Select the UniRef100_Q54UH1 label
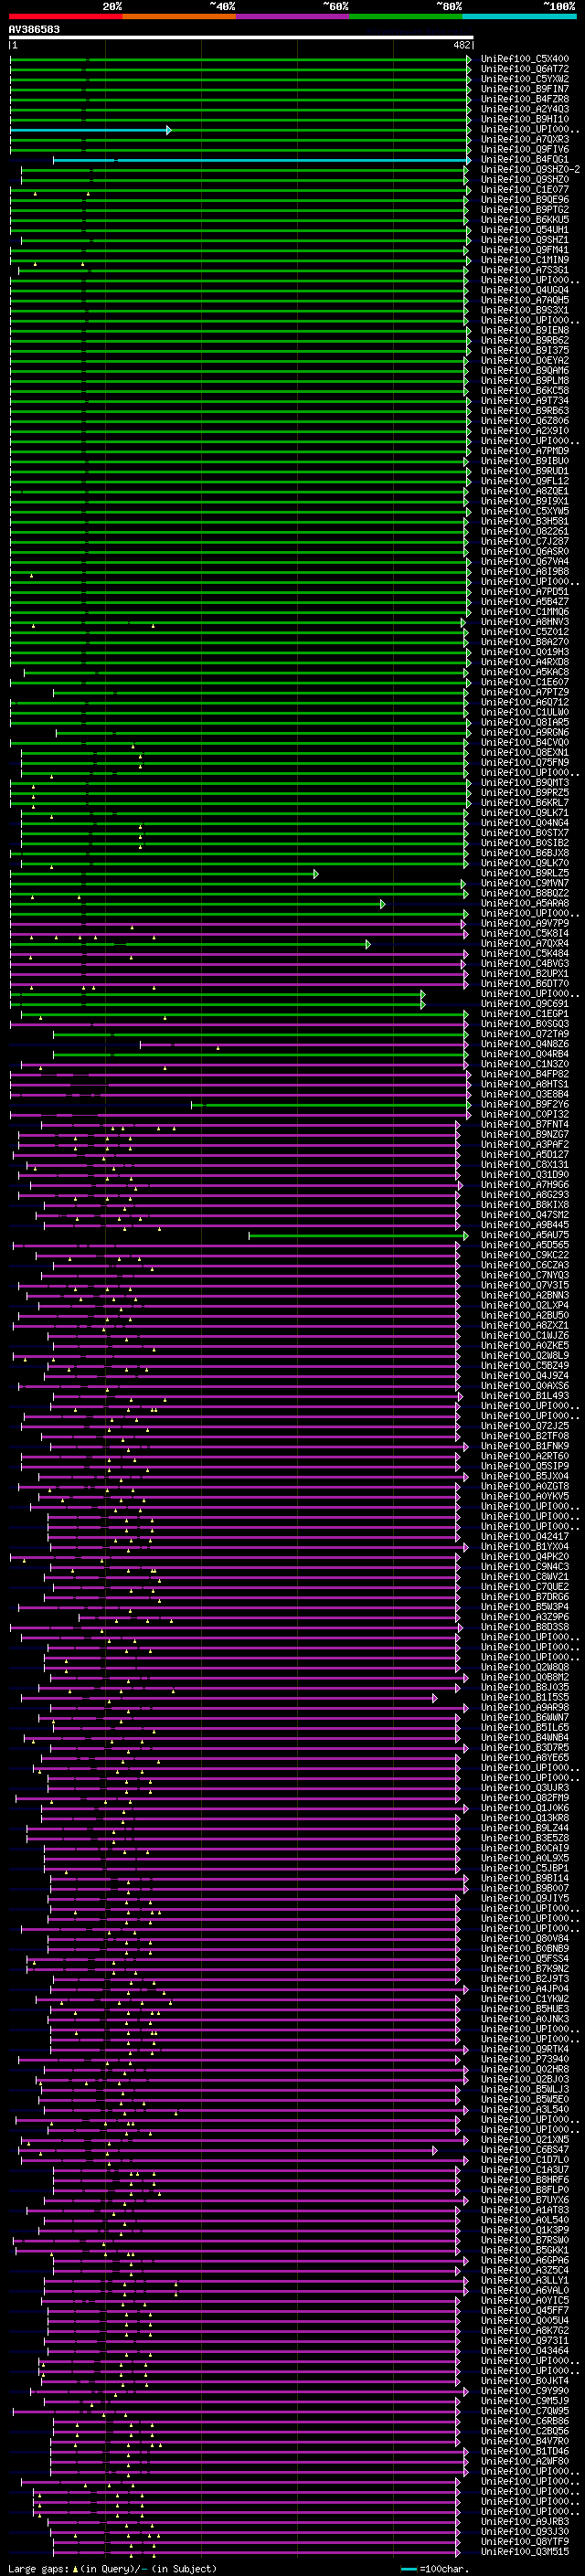The width and height of the screenshot is (585, 2576). point(524,230)
